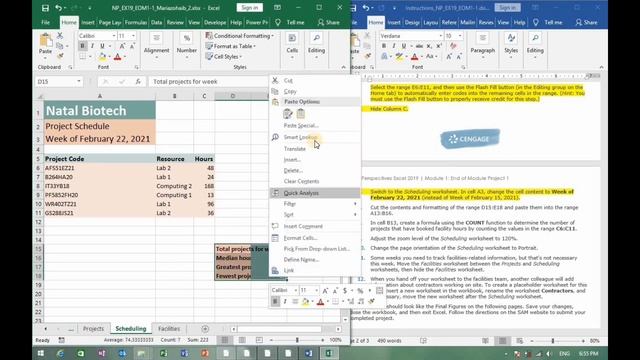Toggle Underline in Excel Font group
This screenshot has height=360, width=640.
[102, 46]
